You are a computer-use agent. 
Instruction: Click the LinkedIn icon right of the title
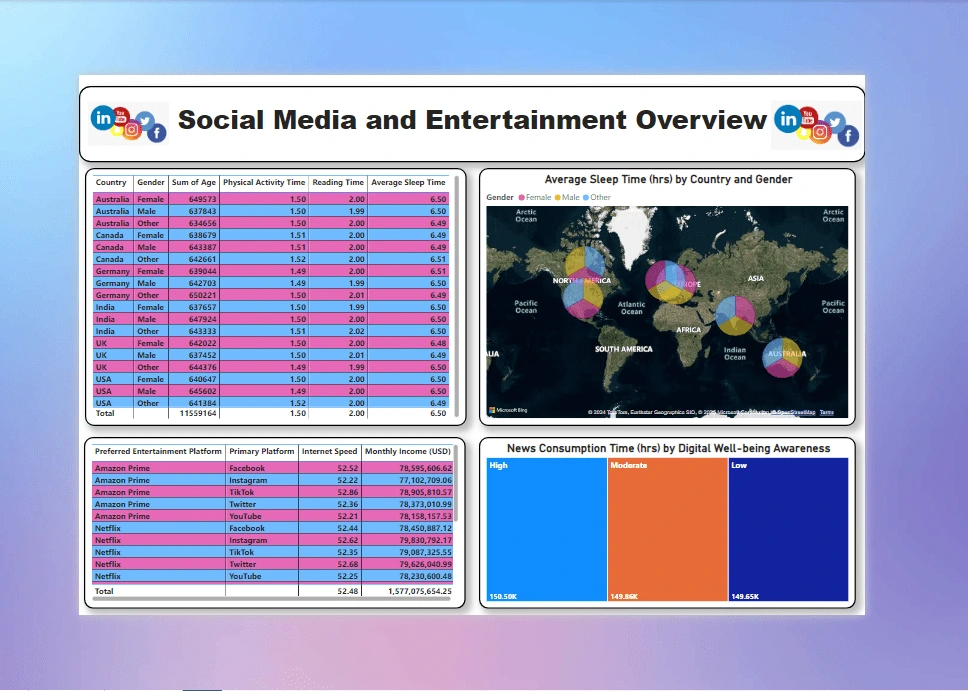coord(788,119)
